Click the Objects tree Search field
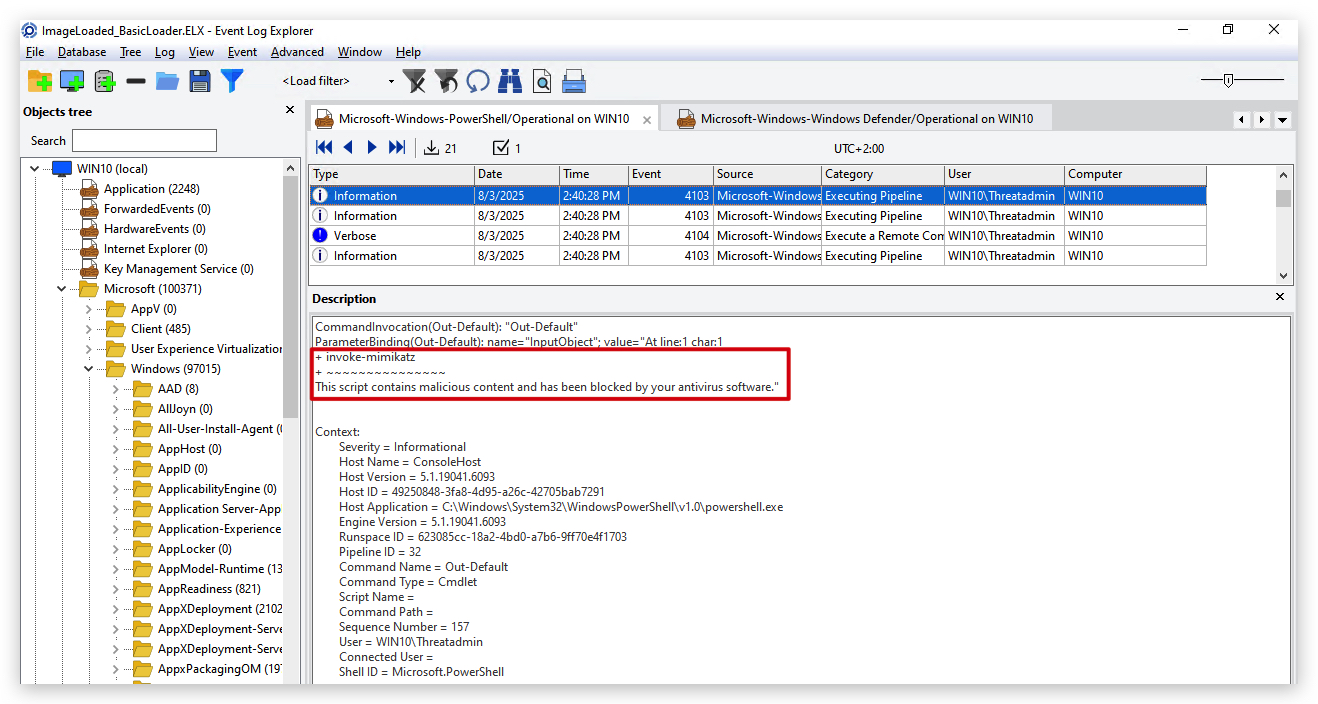Viewport: 1318px width, 704px height. click(x=144, y=141)
